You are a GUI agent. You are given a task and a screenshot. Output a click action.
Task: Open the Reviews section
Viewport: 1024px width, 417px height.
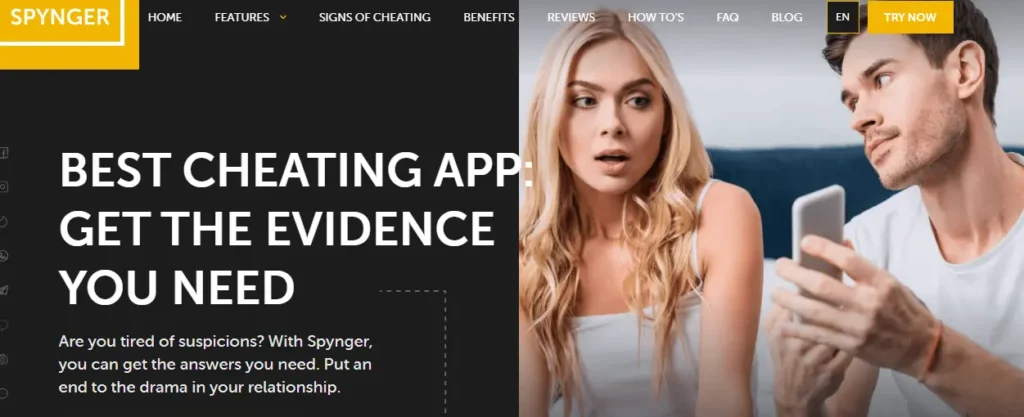pos(571,18)
